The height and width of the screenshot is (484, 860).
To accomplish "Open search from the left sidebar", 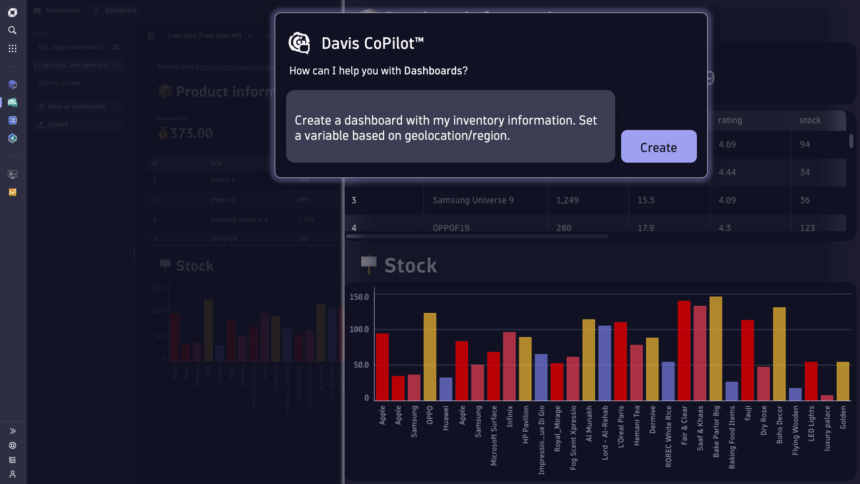I will tap(13, 31).
